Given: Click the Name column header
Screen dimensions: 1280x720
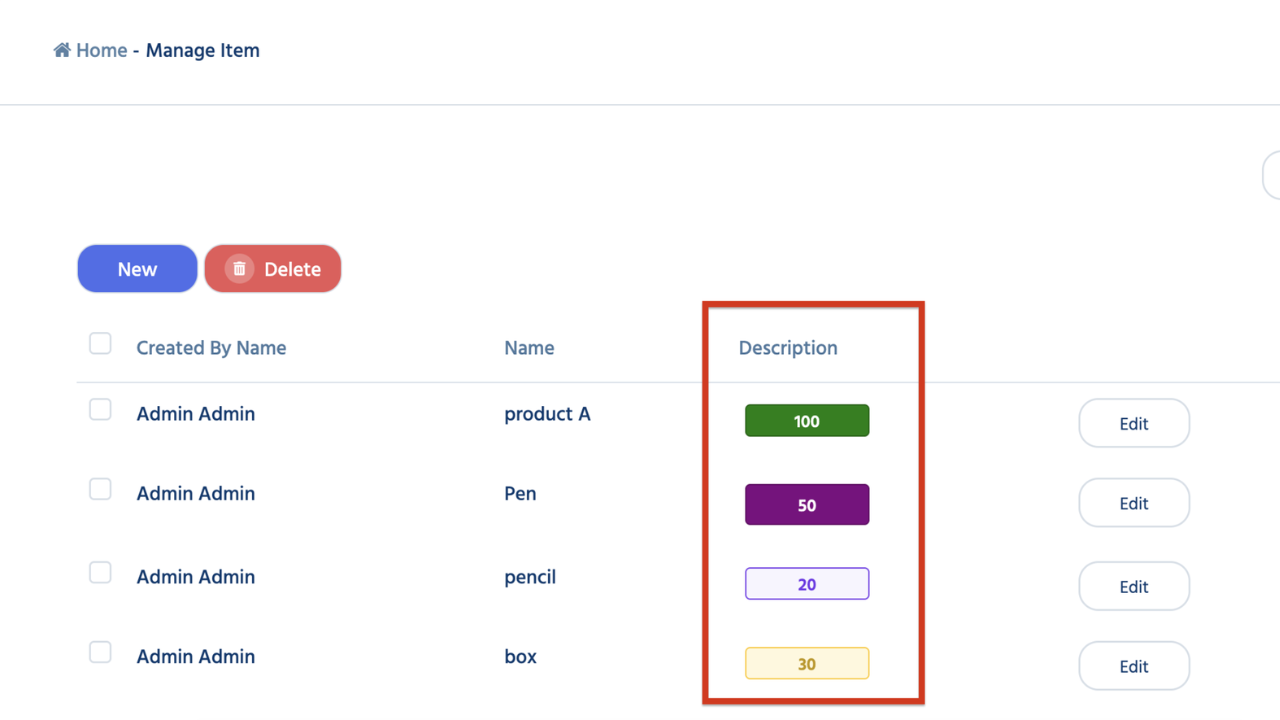Looking at the screenshot, I should point(529,348).
